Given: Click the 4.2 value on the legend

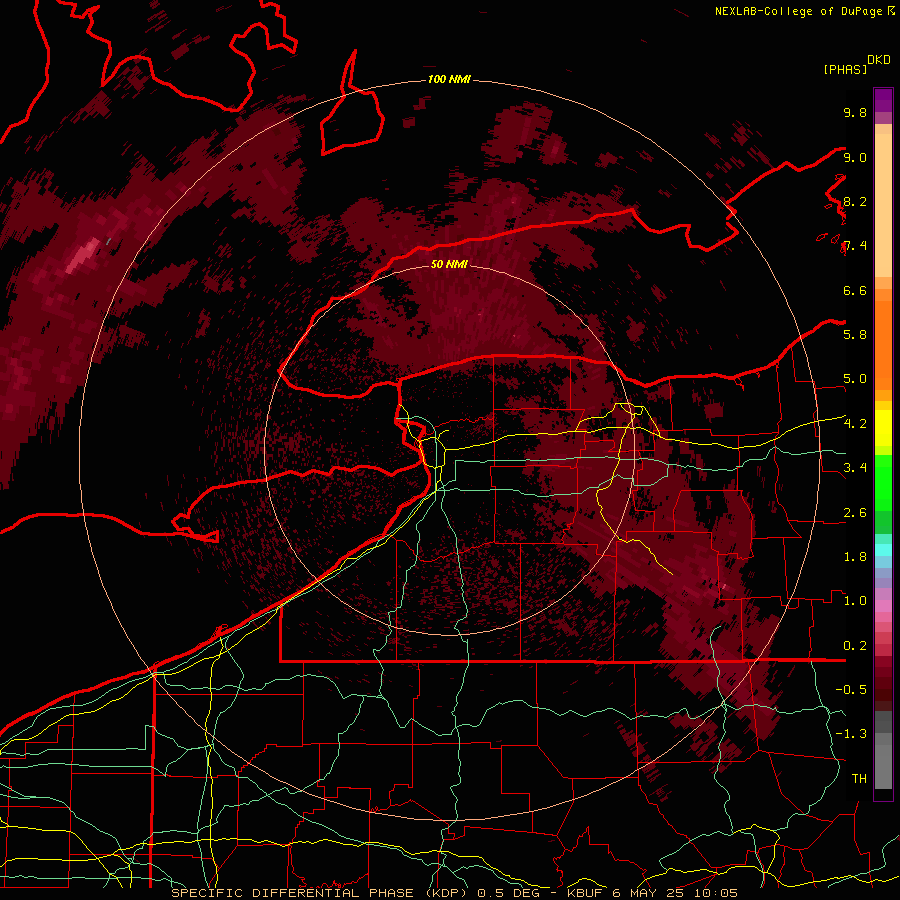Looking at the screenshot, I should pyautogui.click(x=855, y=424).
